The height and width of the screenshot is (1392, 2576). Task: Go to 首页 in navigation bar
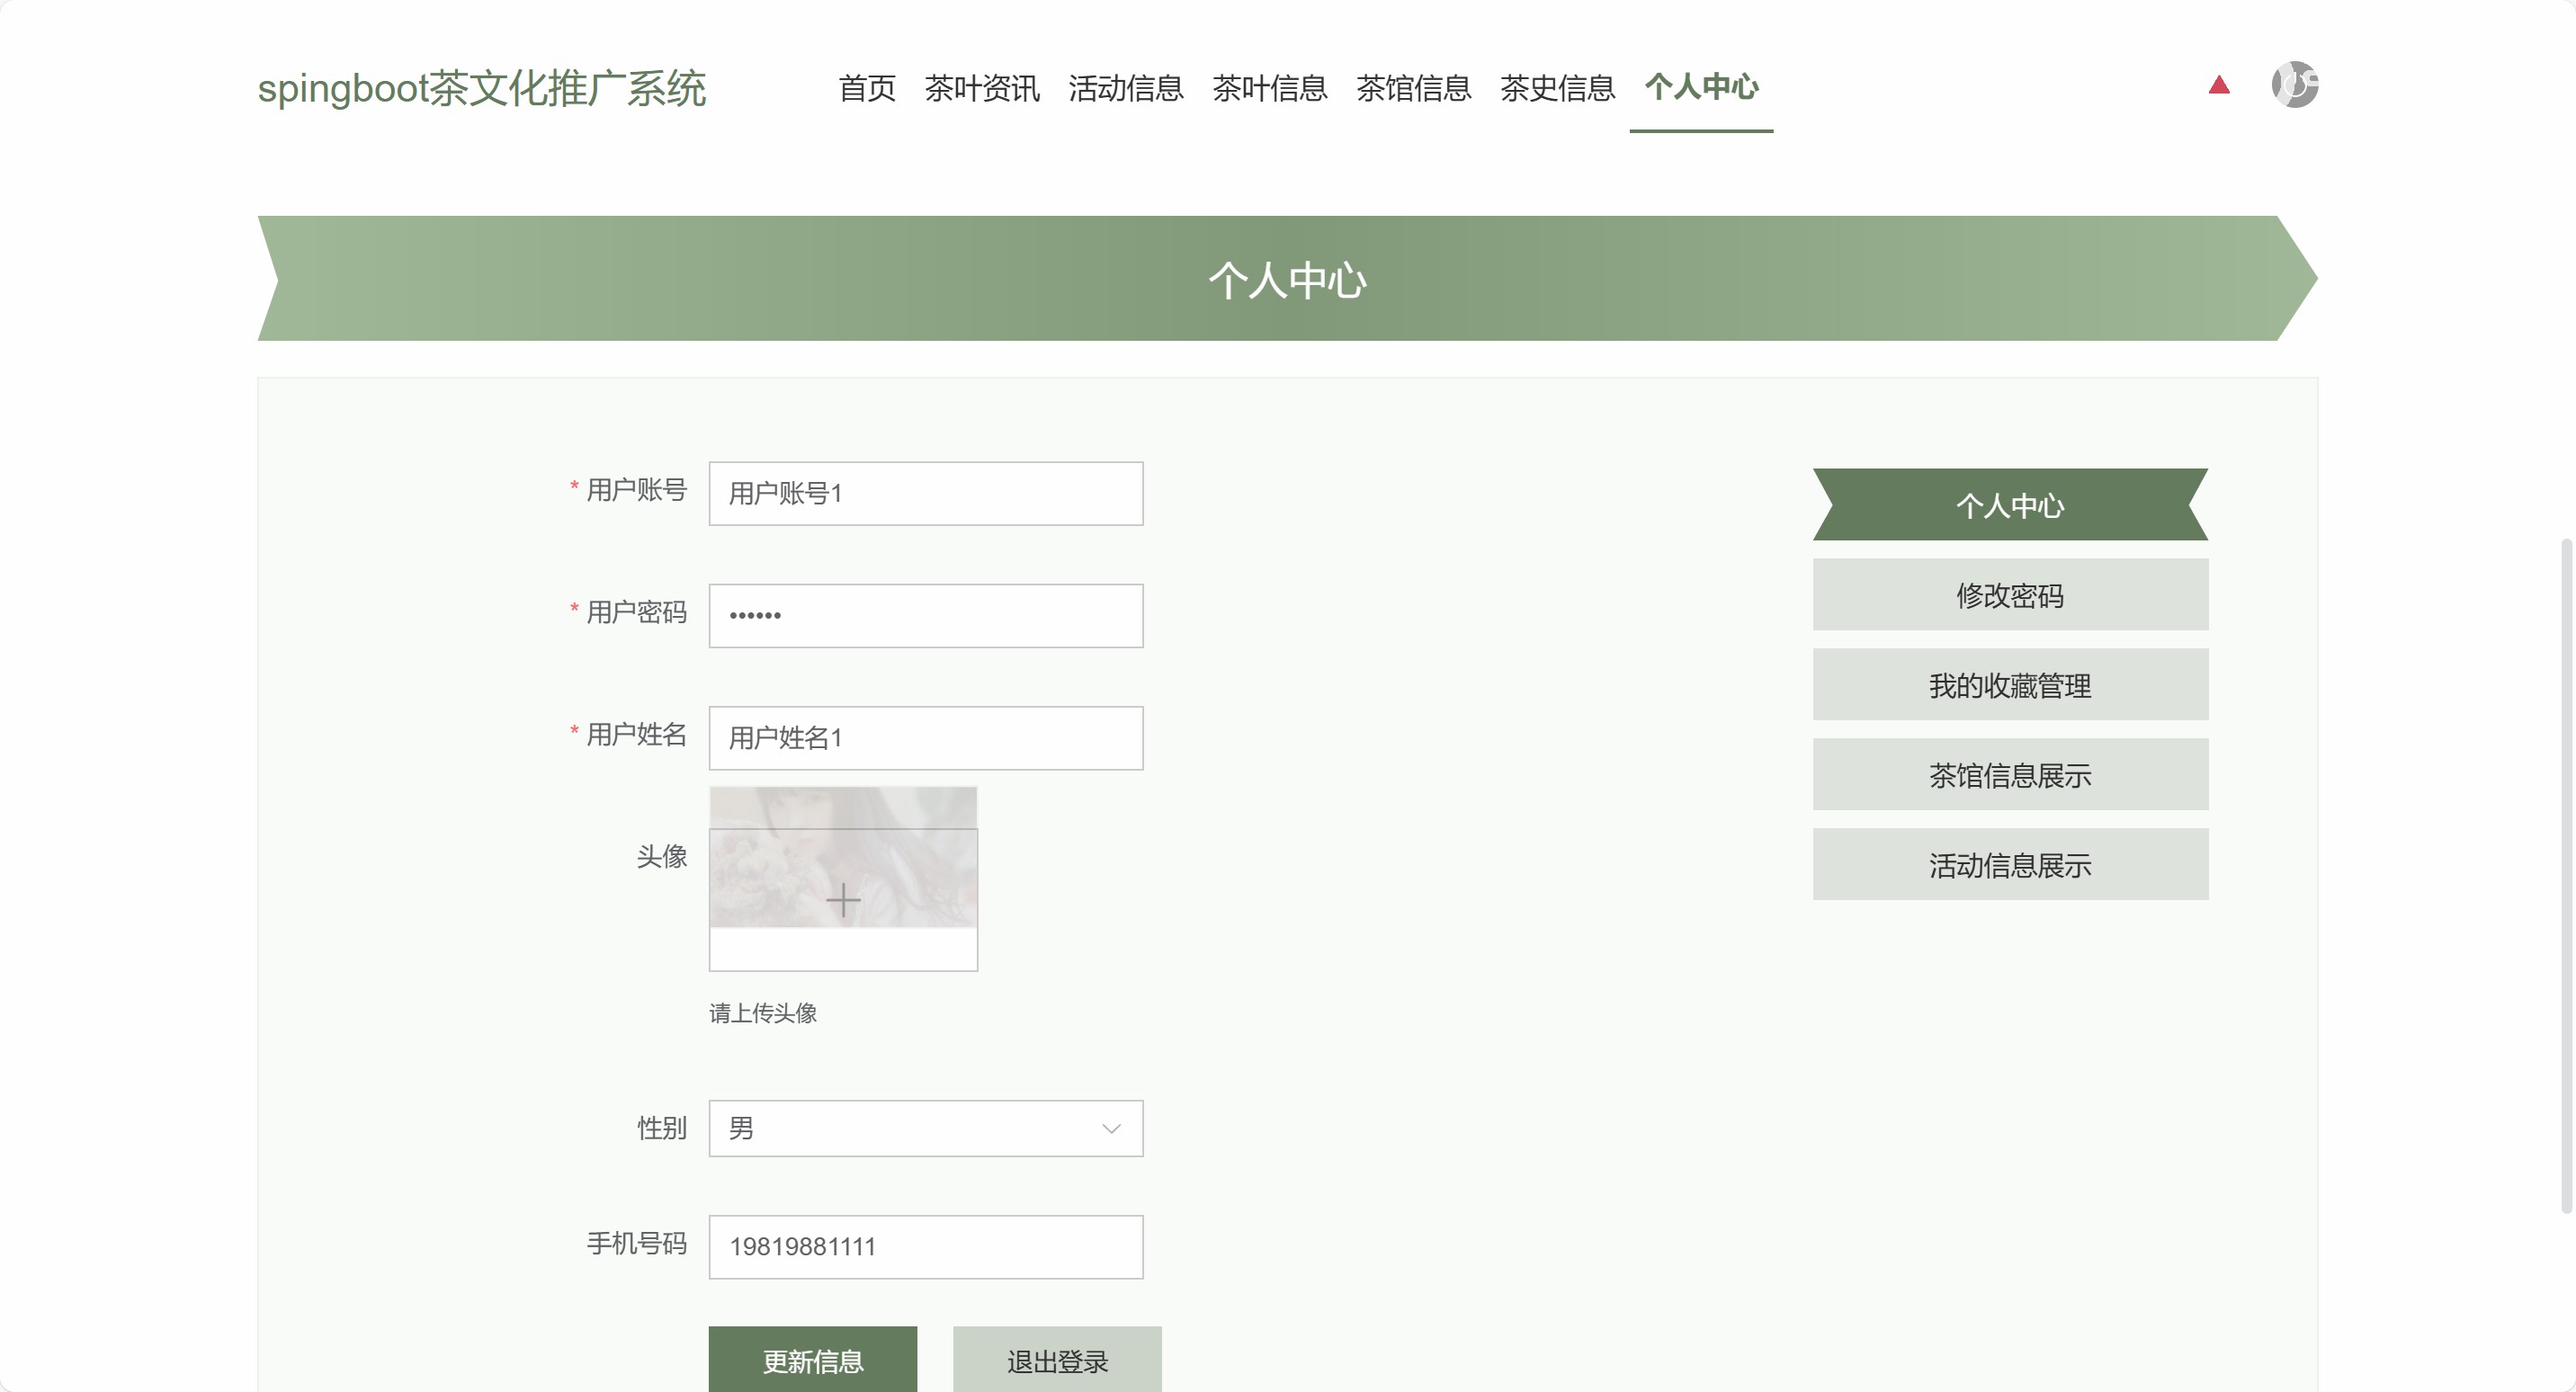pyautogui.click(x=867, y=88)
